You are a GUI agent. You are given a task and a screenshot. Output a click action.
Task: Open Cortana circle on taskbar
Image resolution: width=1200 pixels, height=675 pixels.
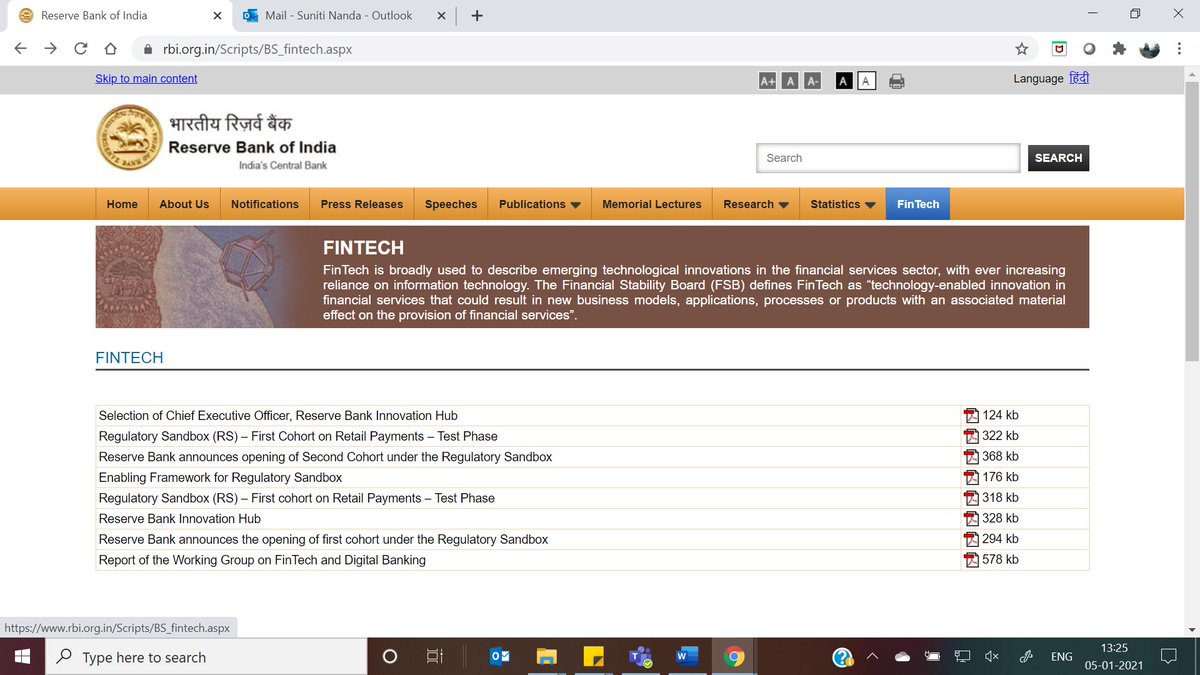(390, 657)
